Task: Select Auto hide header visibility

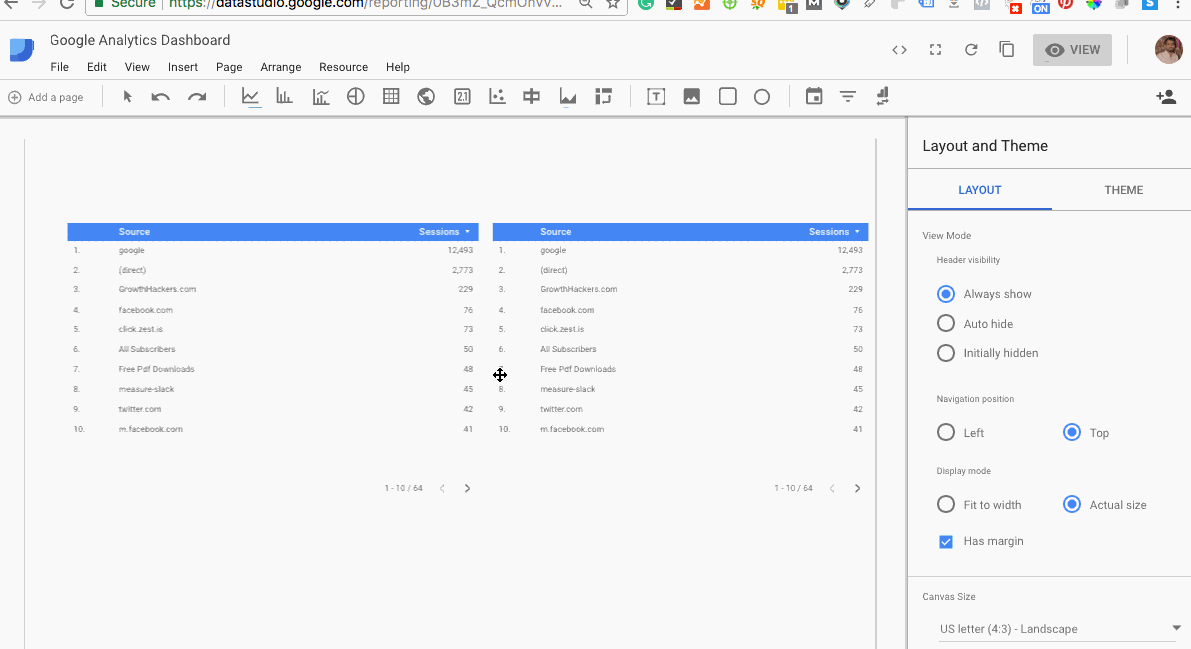Action: pyautogui.click(x=946, y=324)
